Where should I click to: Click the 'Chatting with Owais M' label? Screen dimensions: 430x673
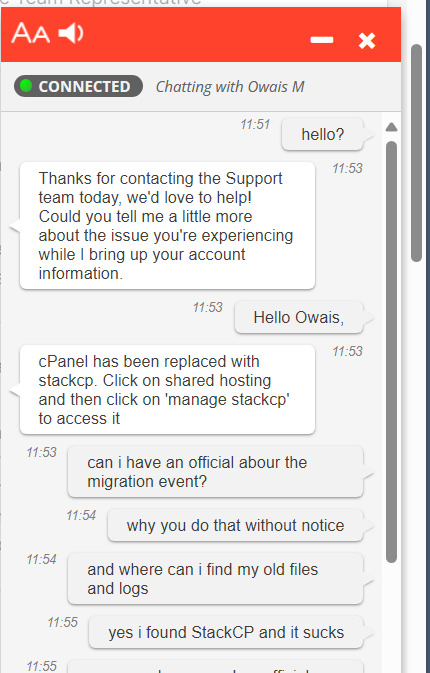click(x=230, y=87)
